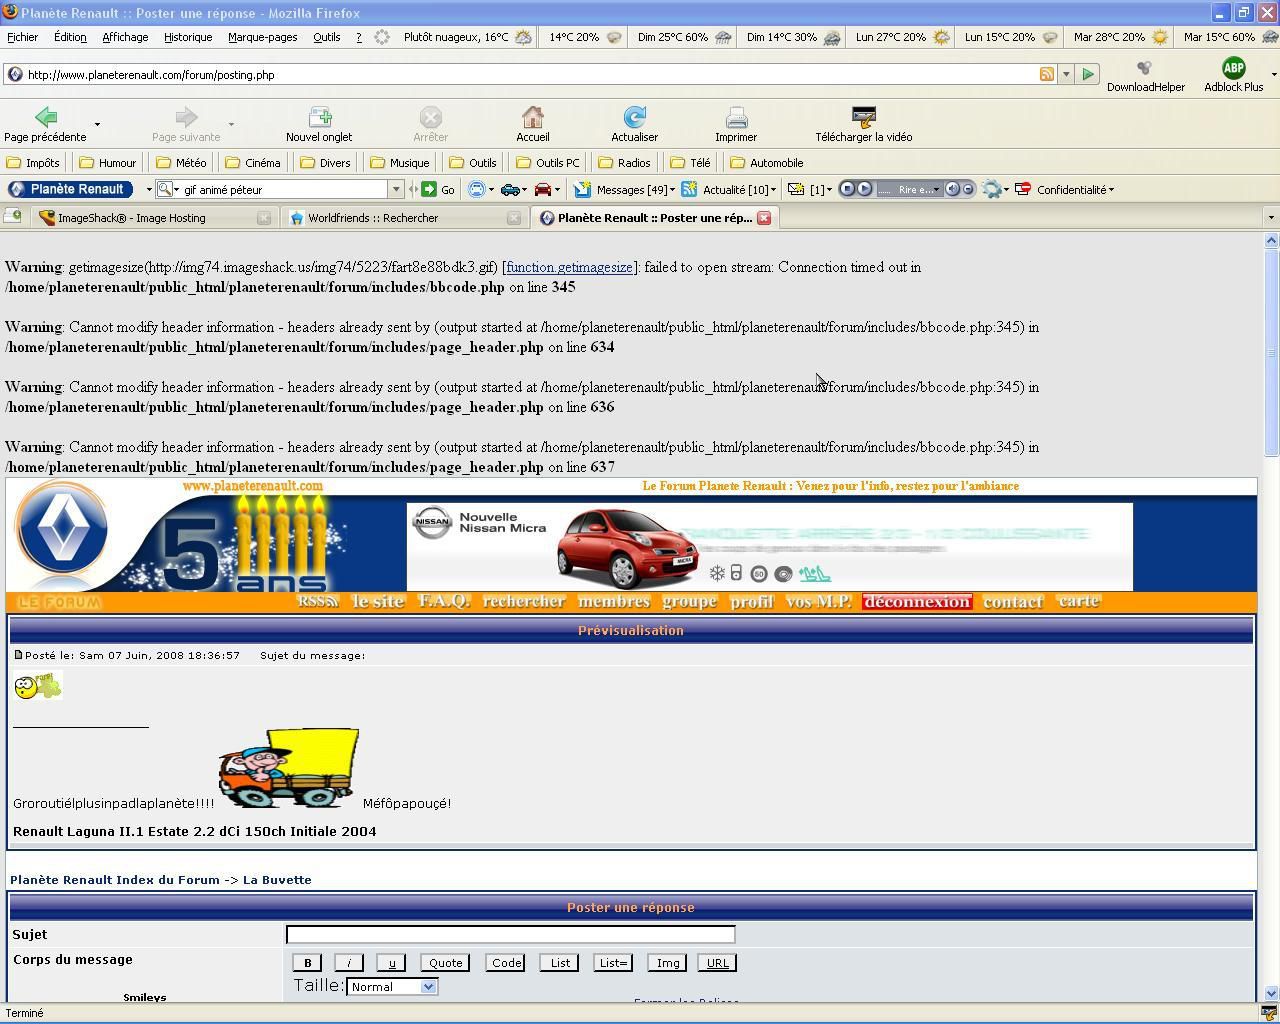Screen dimensions: 1280x1024
Task: Go to home page via Accueil icon
Action: pos(533,124)
